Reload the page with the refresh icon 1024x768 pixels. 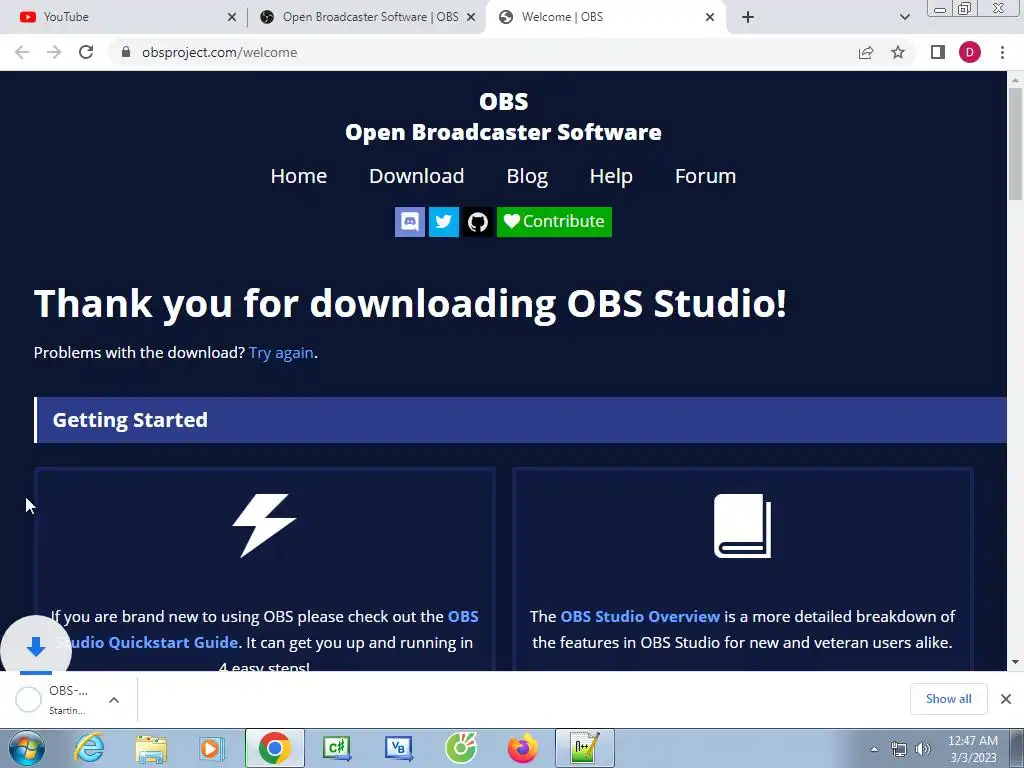click(x=86, y=52)
